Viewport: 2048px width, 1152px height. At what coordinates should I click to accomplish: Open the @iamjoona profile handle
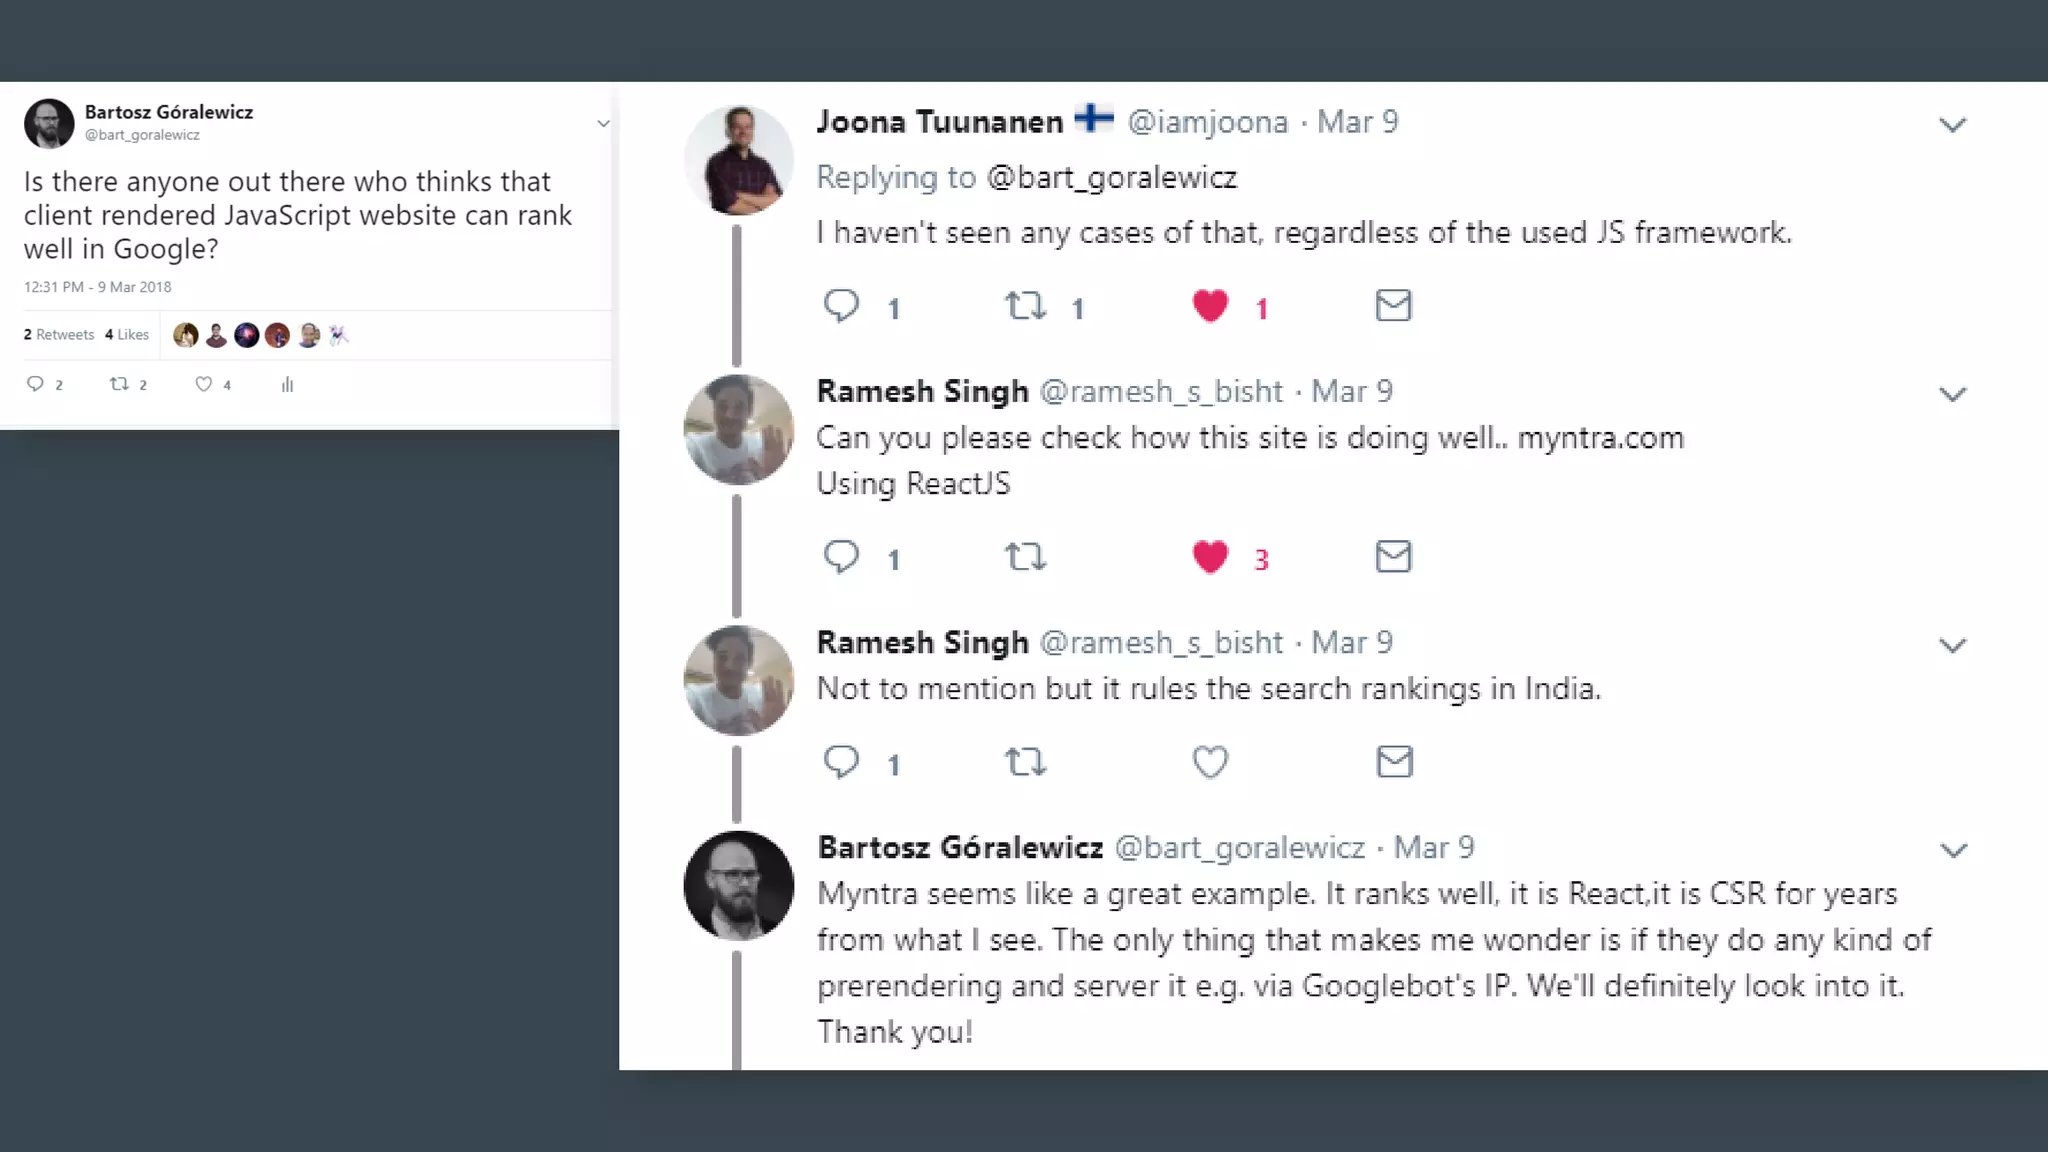pos(1207,122)
